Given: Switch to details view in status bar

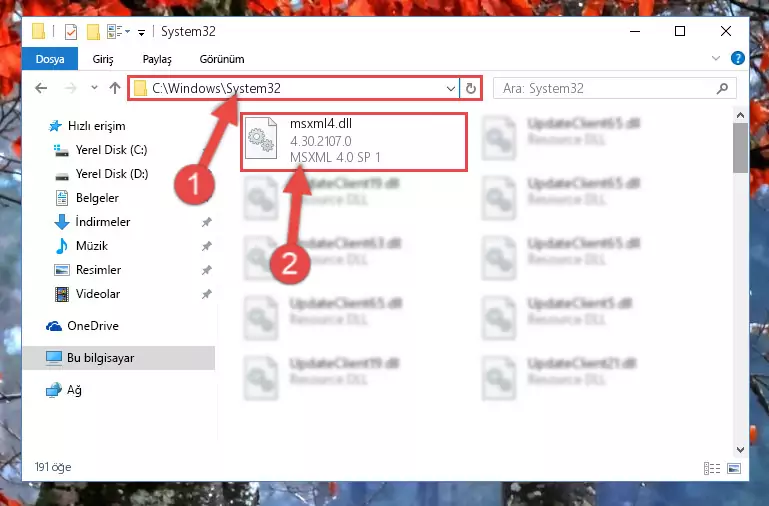Looking at the screenshot, I should tap(712, 468).
